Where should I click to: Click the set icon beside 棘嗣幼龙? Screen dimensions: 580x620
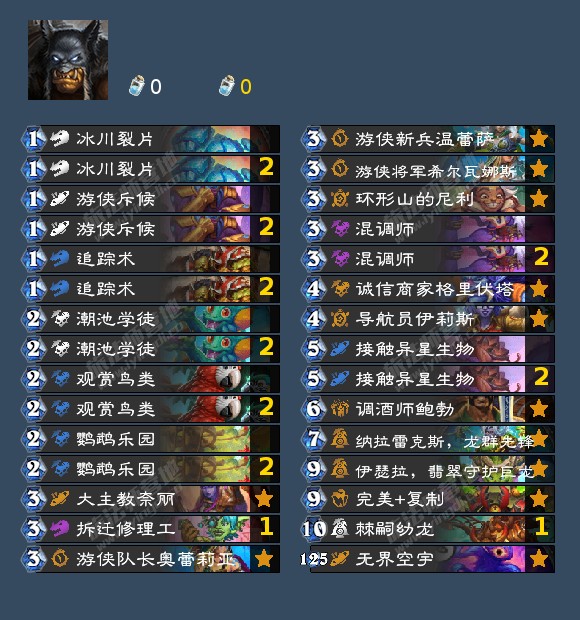340,529
